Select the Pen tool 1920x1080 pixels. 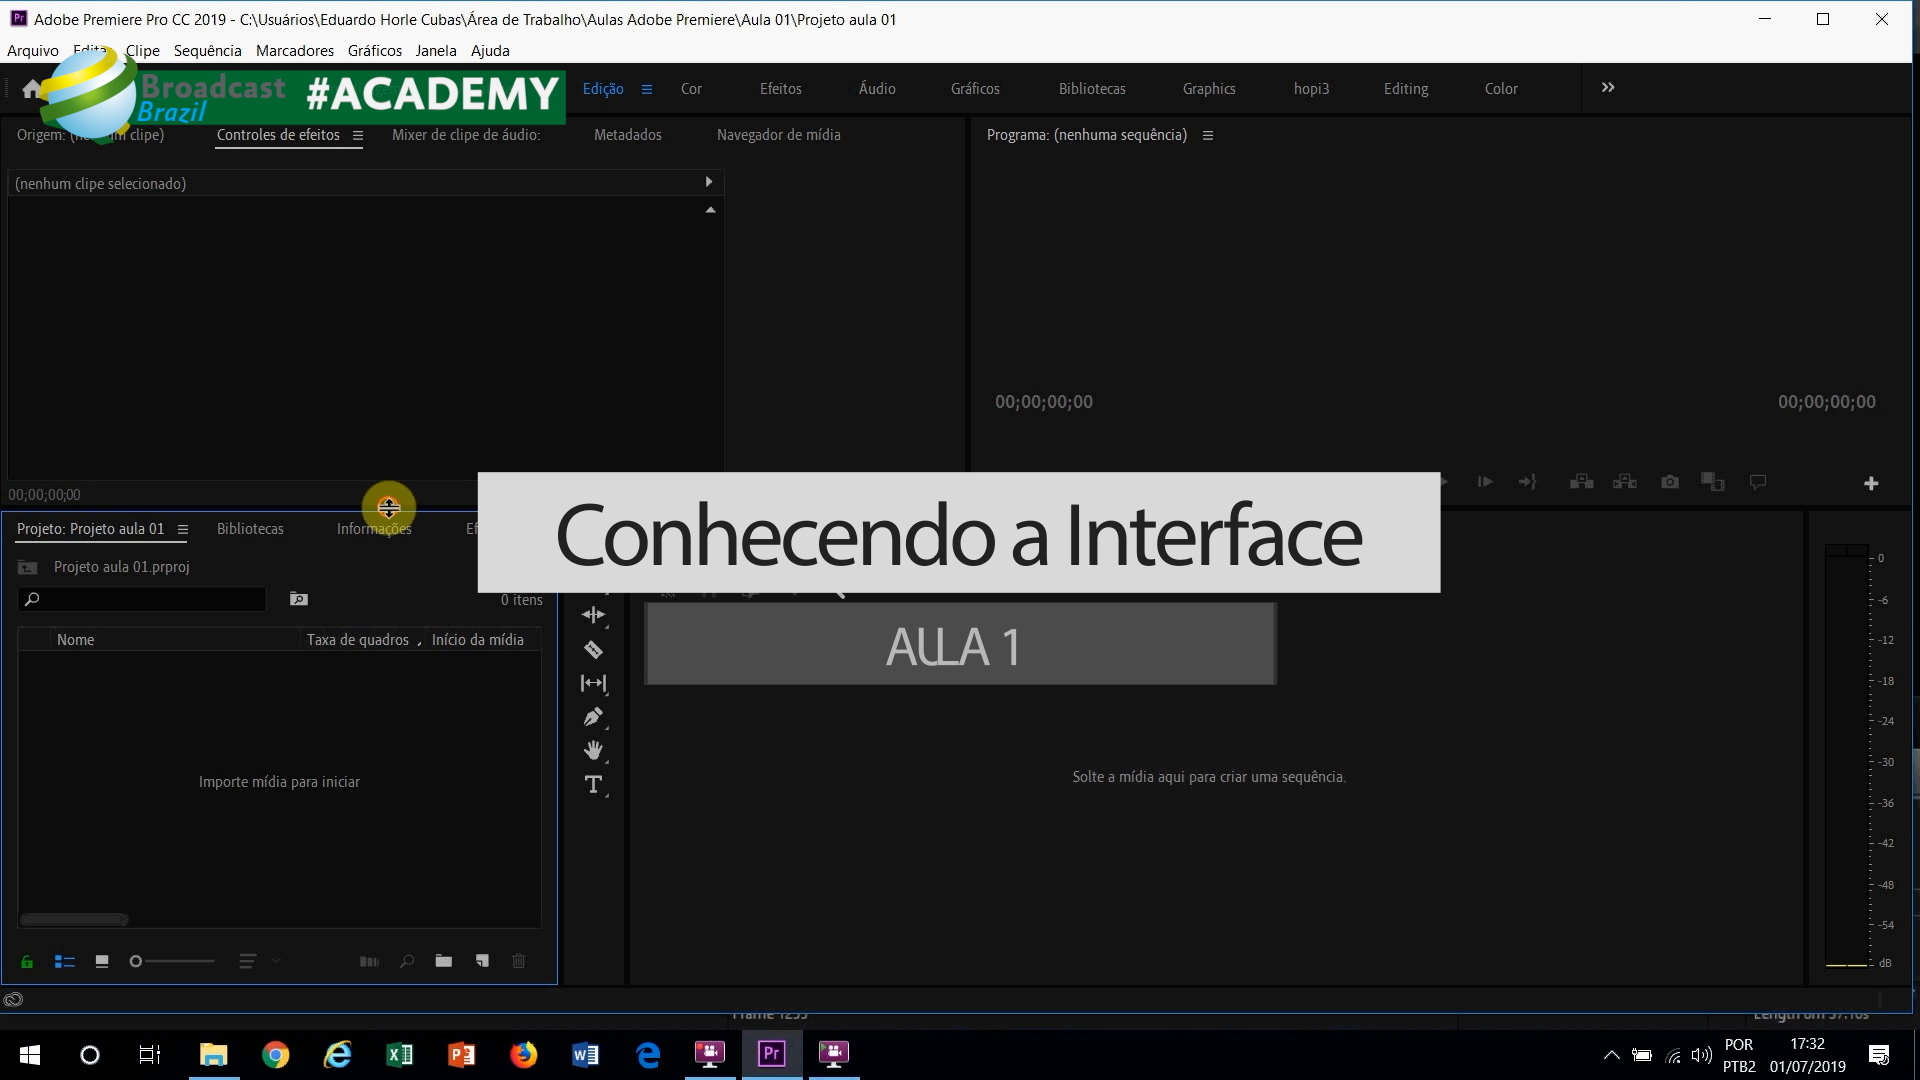(x=593, y=717)
